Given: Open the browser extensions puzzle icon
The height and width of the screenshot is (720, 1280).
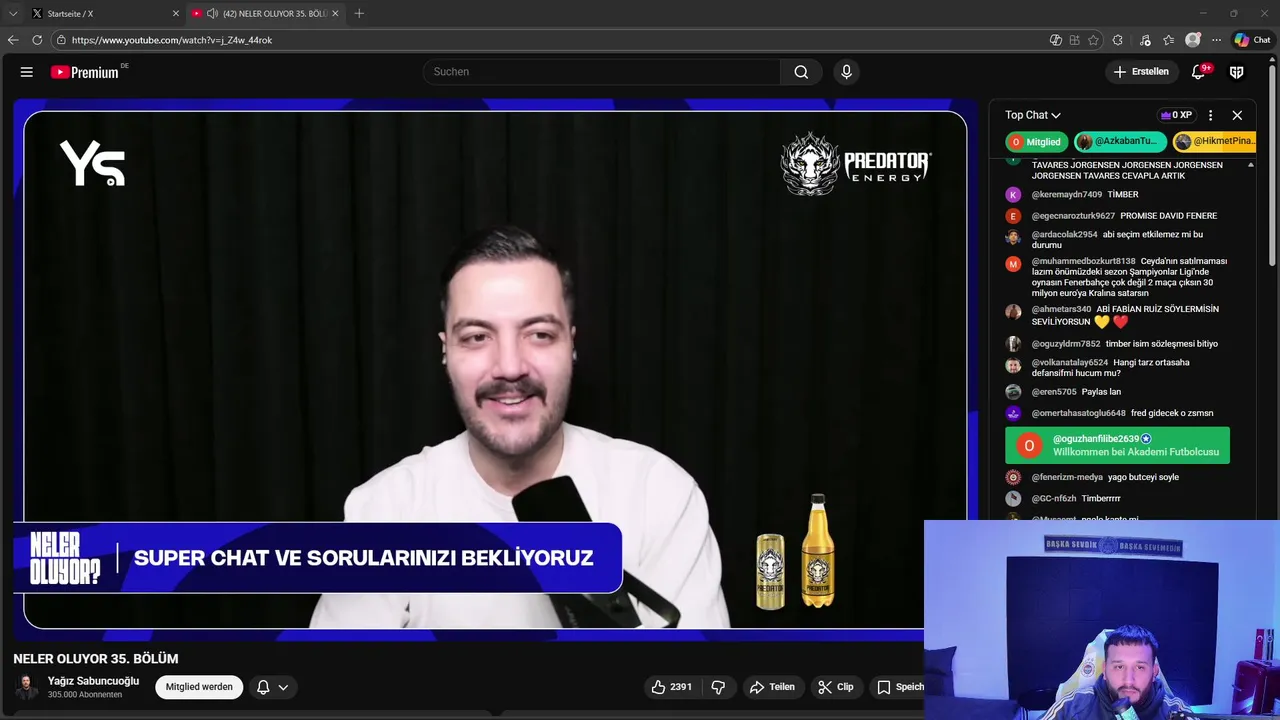Looking at the screenshot, I should click(1118, 40).
